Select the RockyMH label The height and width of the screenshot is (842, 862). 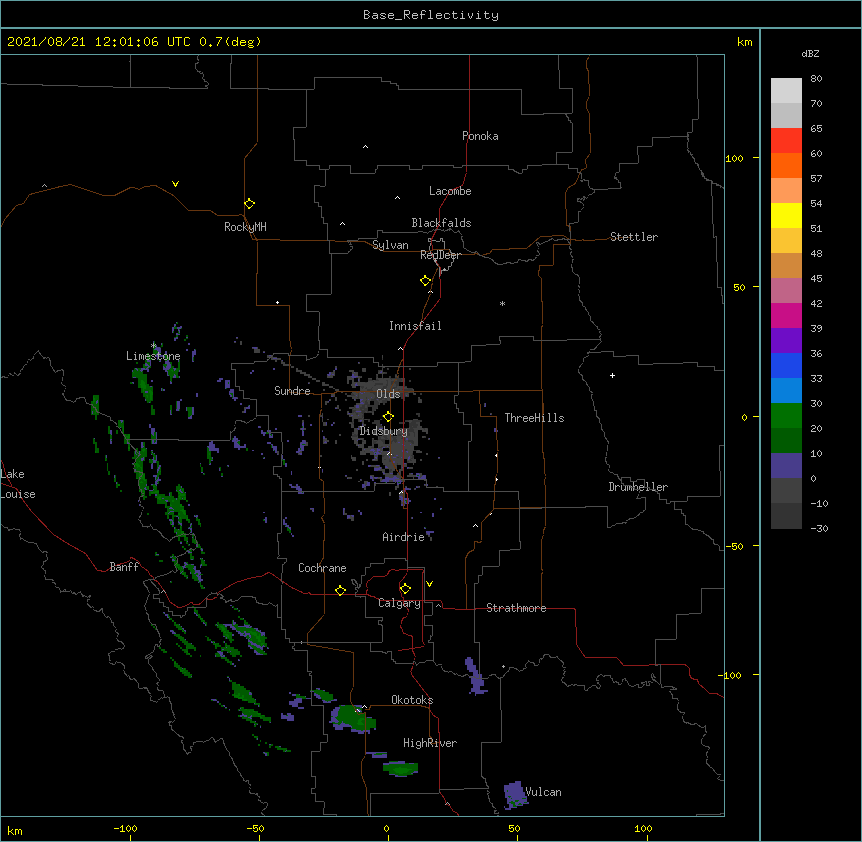(245, 226)
